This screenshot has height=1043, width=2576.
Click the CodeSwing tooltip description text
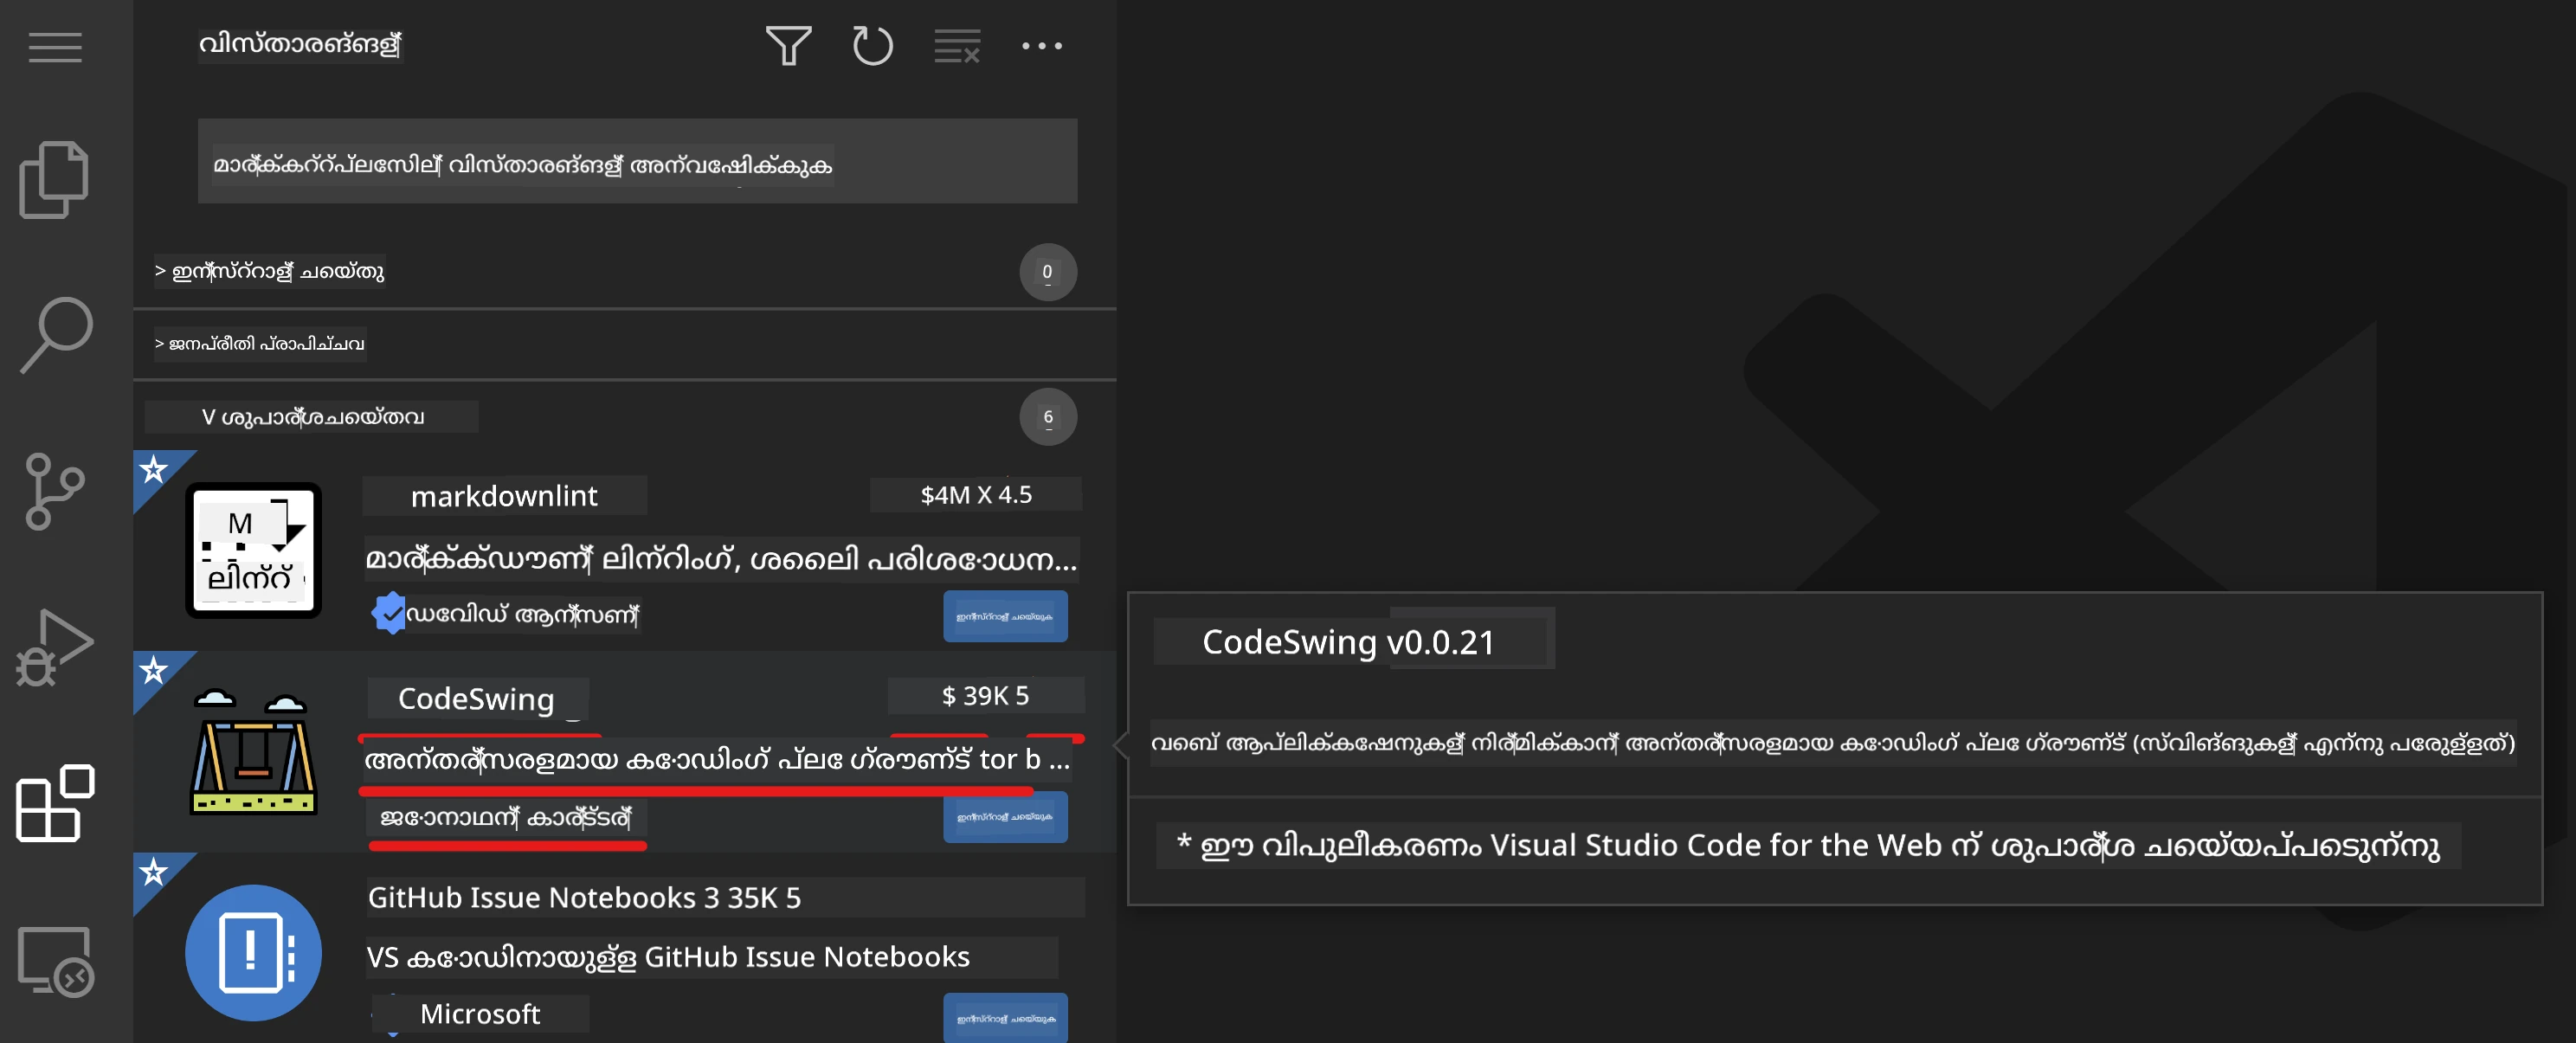click(1832, 743)
